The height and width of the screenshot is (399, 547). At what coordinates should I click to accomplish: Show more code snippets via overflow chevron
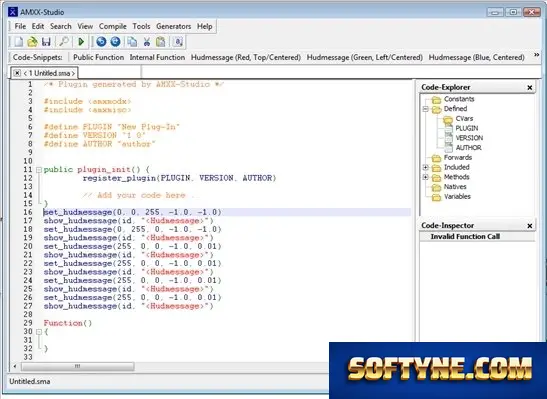click(x=537, y=55)
